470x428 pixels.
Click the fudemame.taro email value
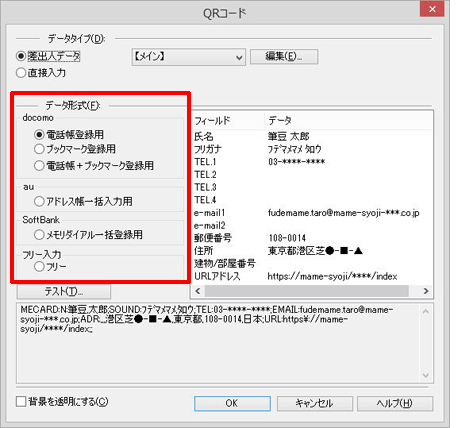(x=344, y=213)
